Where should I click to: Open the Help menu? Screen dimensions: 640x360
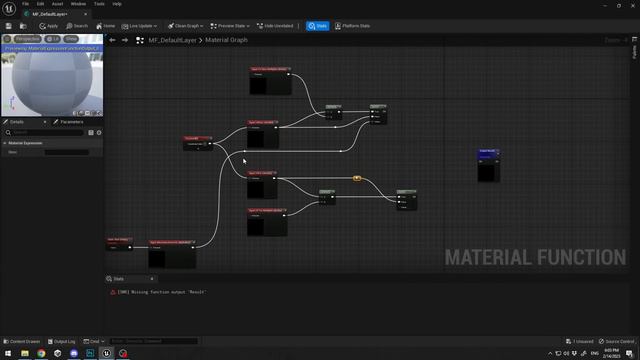pos(117,4)
